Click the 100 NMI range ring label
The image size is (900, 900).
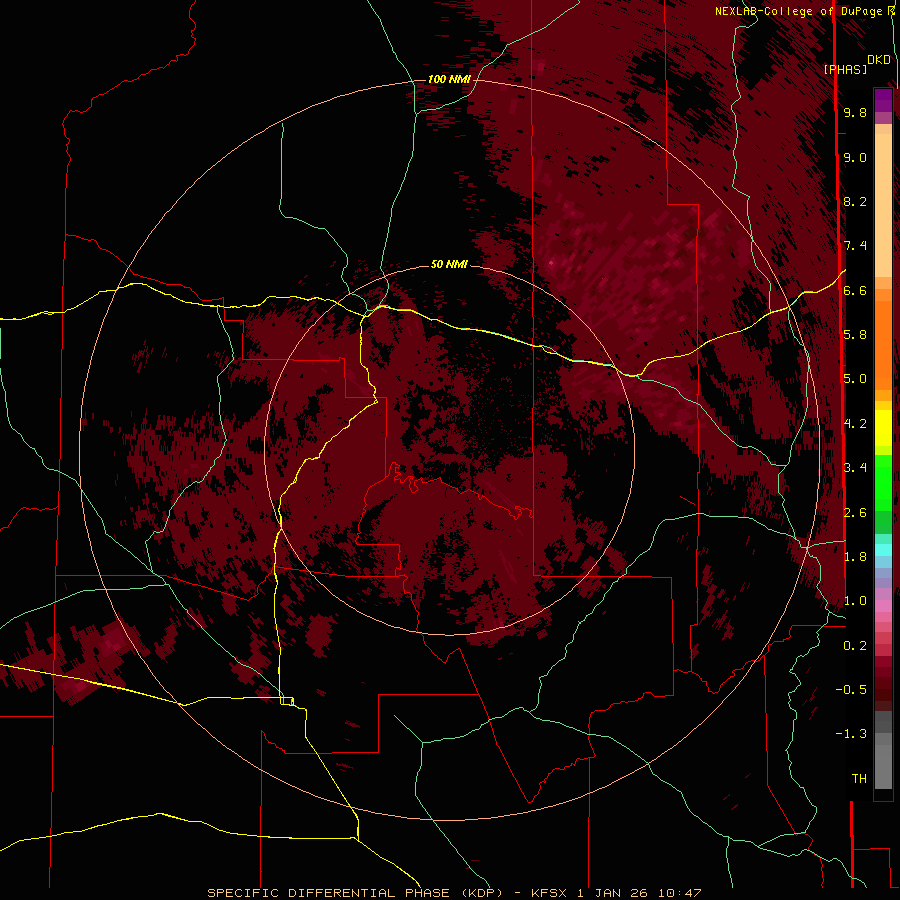tap(449, 79)
